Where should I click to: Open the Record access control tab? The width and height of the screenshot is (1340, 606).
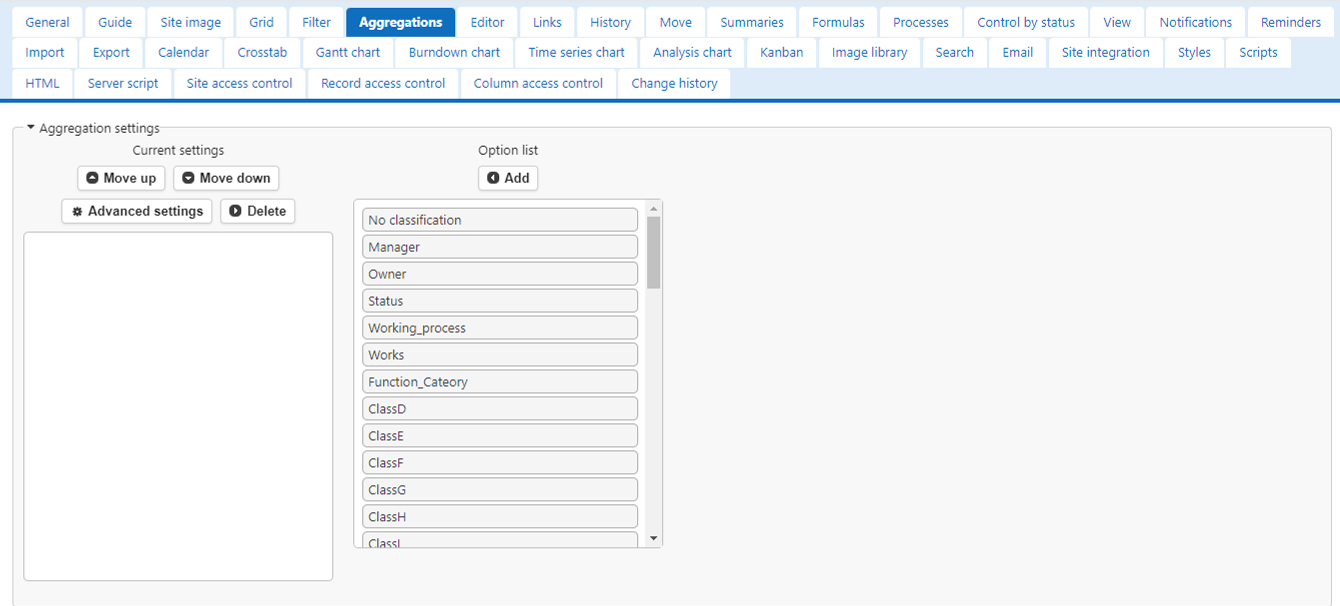[383, 83]
